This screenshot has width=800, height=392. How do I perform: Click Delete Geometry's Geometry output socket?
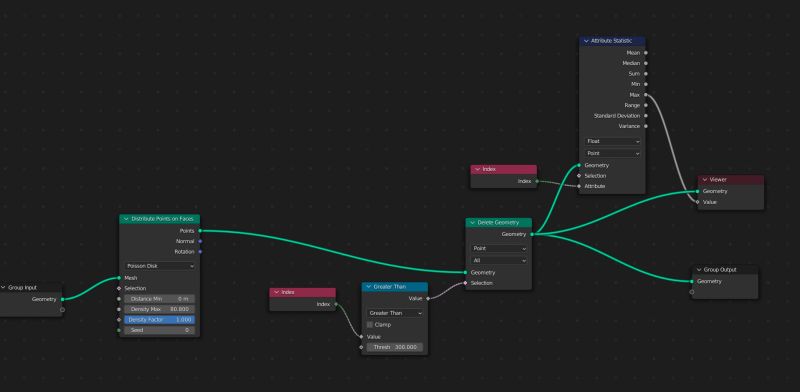[532, 234]
